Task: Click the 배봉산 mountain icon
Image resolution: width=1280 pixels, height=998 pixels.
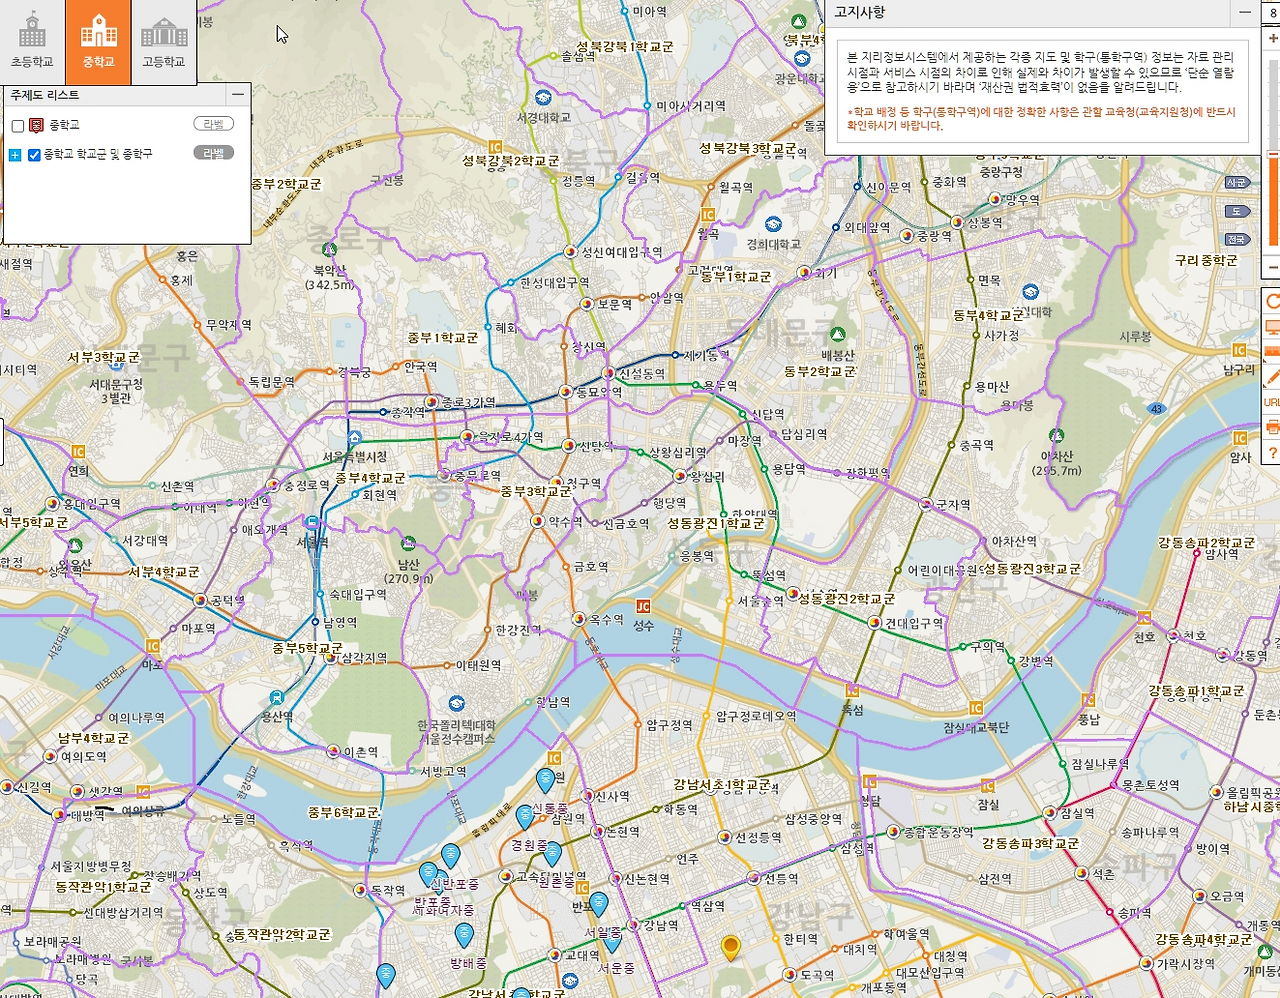Action: click(x=838, y=334)
